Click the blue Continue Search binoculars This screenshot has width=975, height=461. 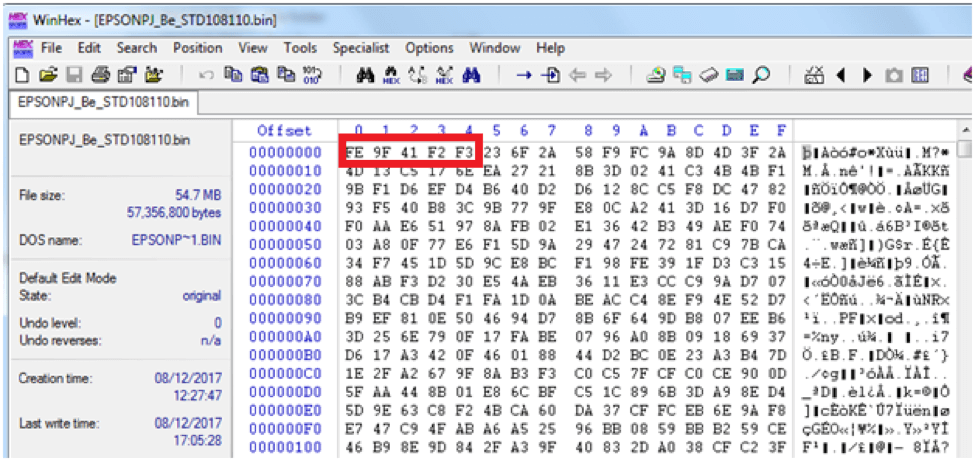pos(471,76)
